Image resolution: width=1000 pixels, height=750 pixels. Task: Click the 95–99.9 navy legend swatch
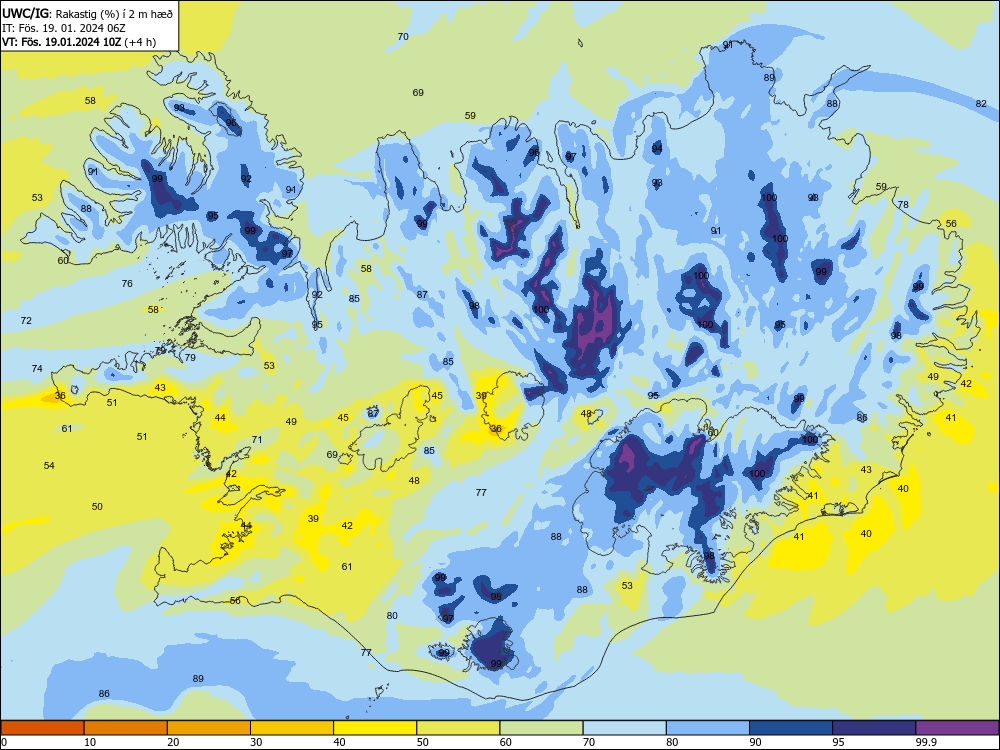(x=874, y=728)
